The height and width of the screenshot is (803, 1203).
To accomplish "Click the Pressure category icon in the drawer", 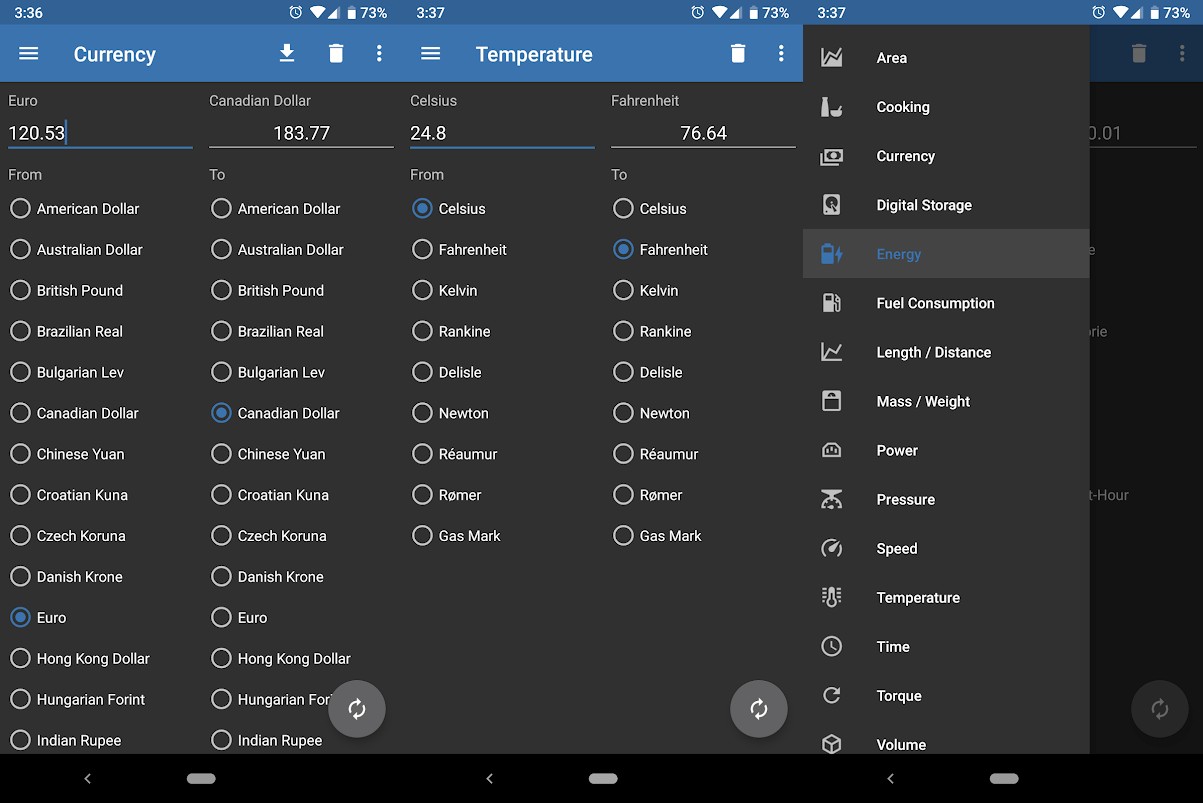I will point(831,499).
